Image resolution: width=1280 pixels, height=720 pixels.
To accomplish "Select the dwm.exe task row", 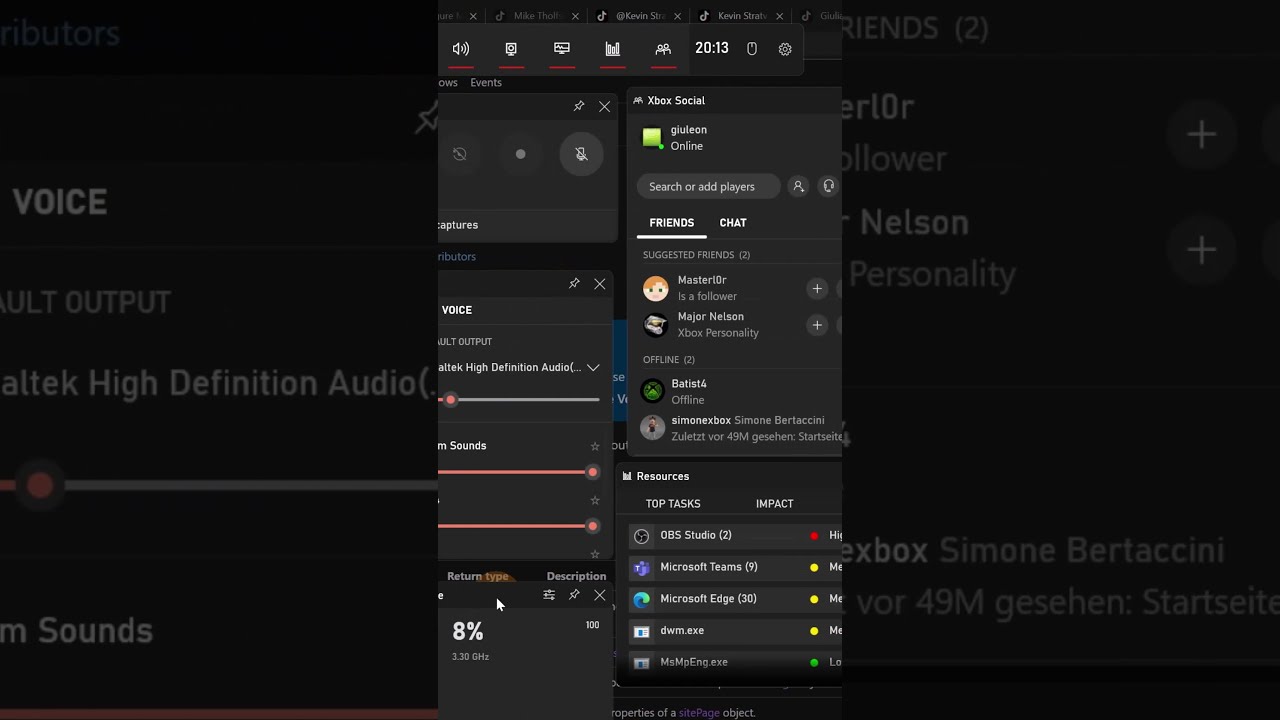I will pos(735,631).
